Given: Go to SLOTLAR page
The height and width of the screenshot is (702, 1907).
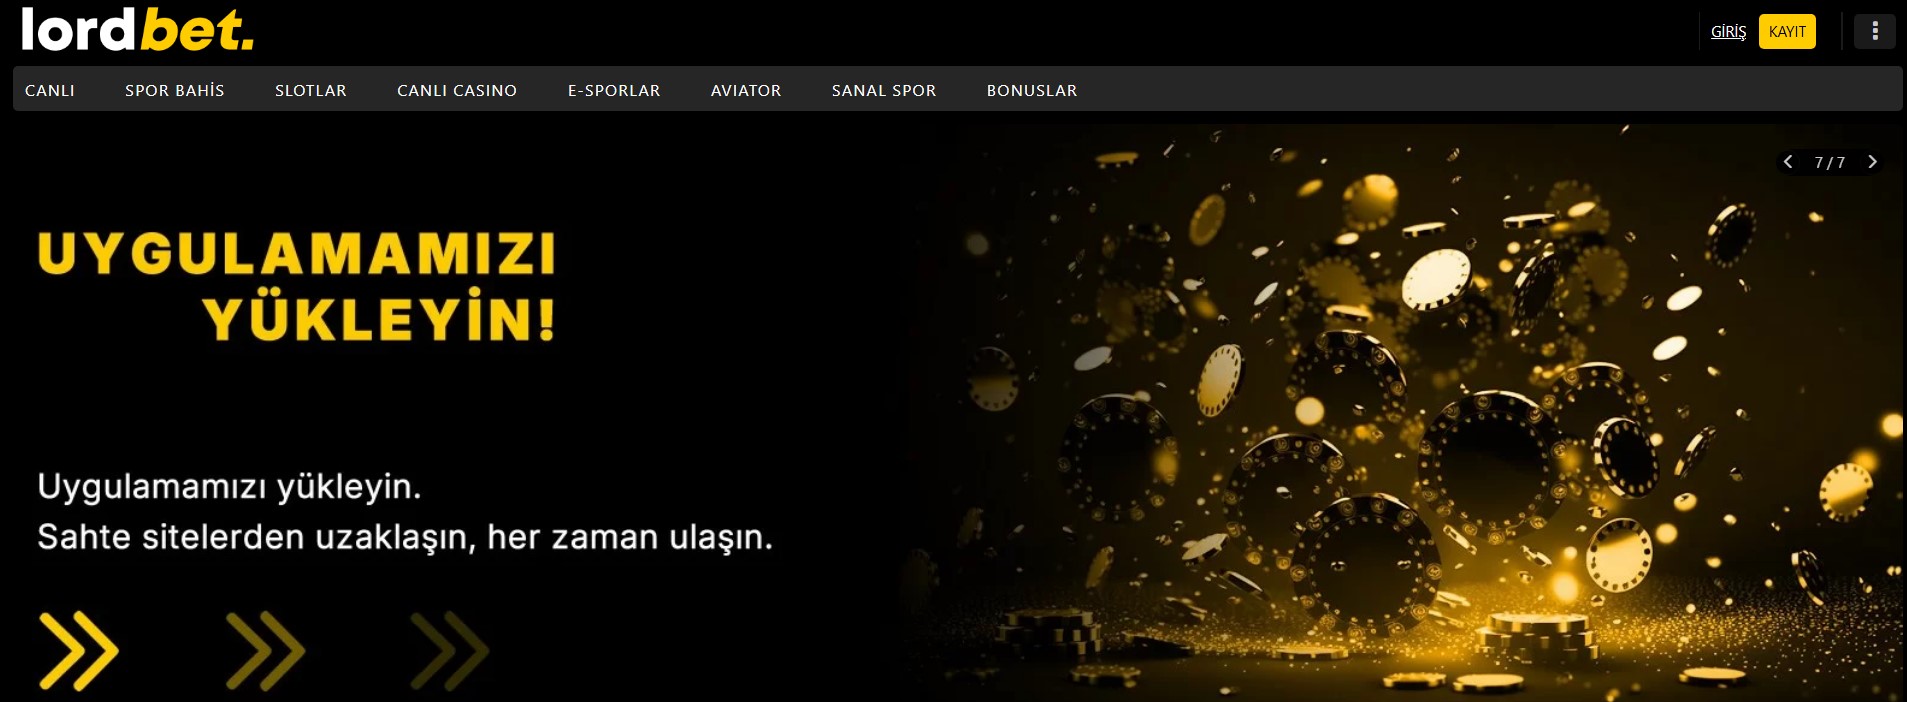Looking at the screenshot, I should [x=311, y=90].
